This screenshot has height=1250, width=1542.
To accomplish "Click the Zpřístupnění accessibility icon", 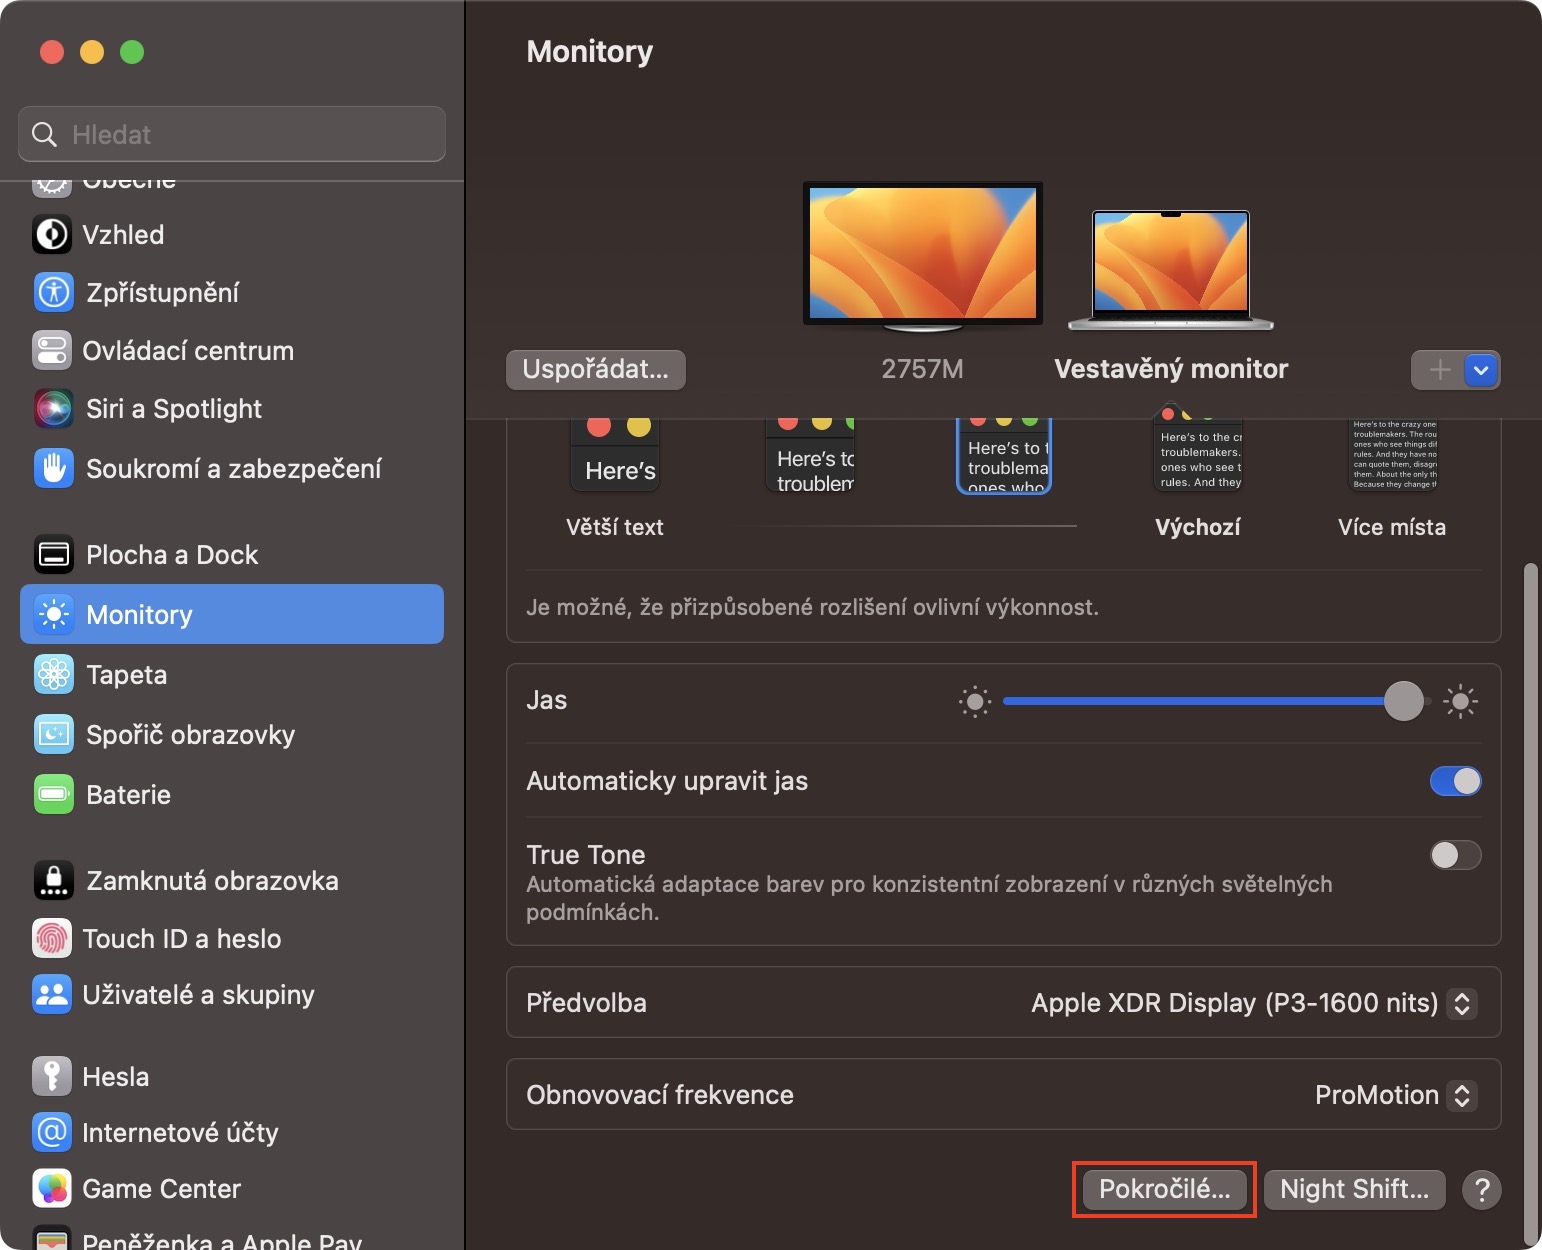I will click(53, 293).
